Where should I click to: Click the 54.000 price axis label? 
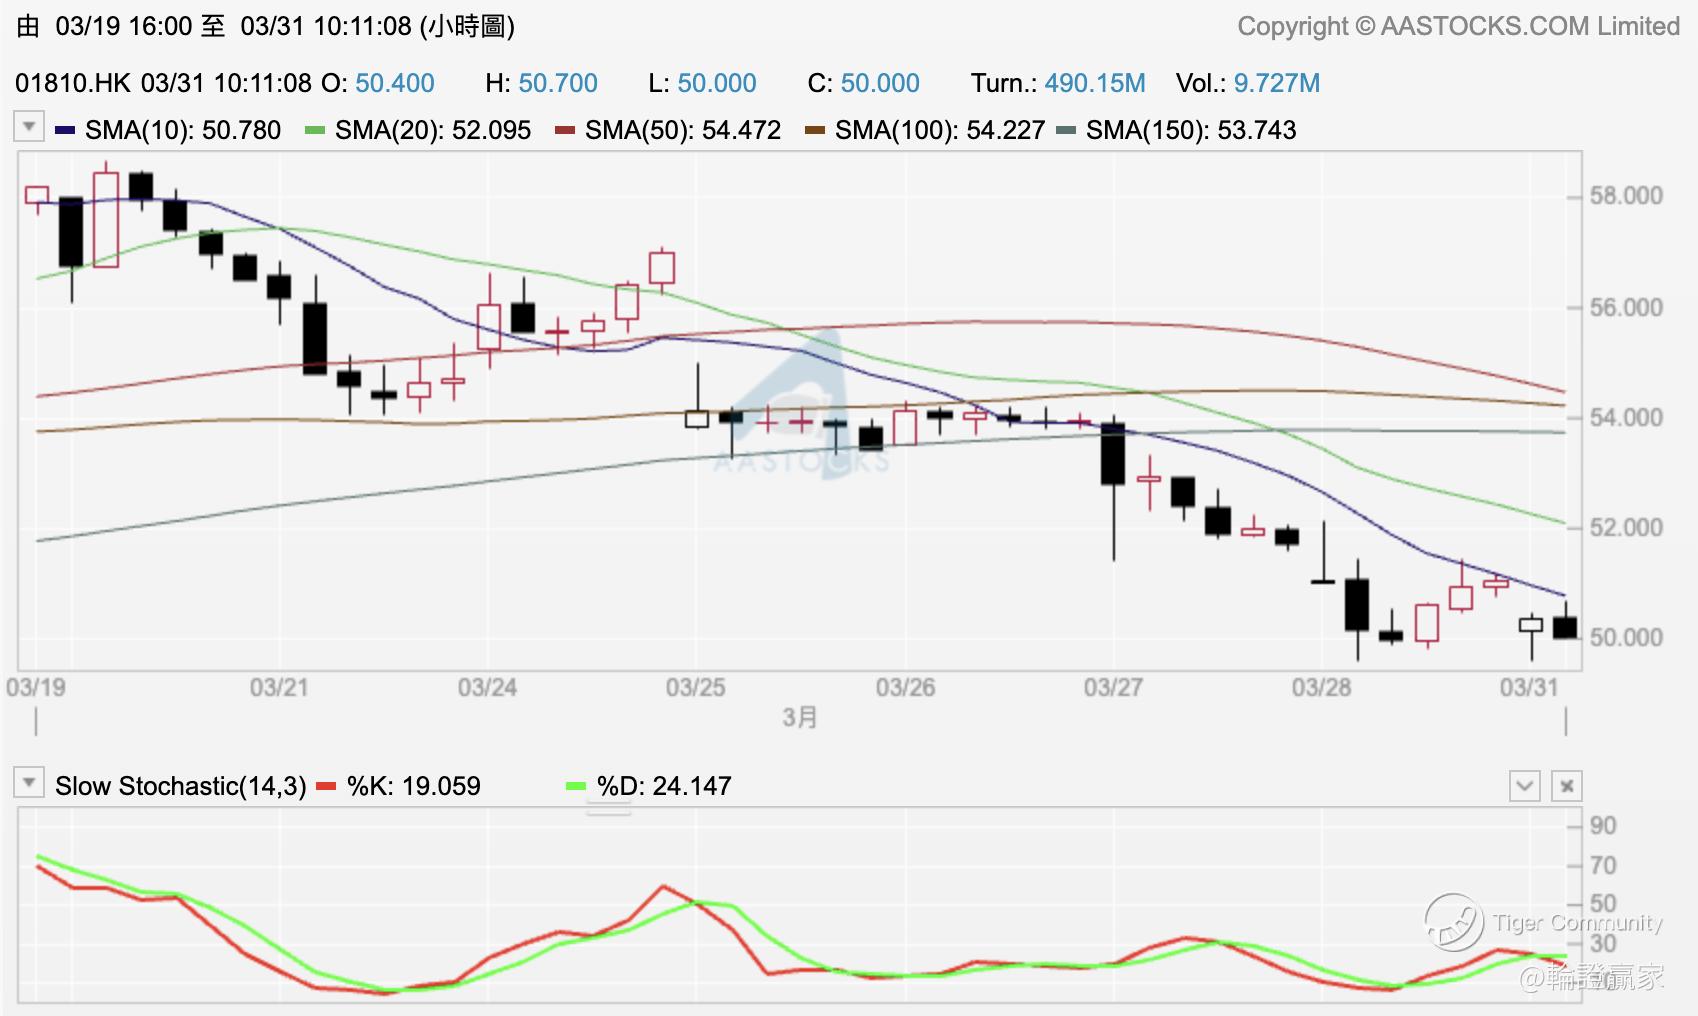[1627, 418]
